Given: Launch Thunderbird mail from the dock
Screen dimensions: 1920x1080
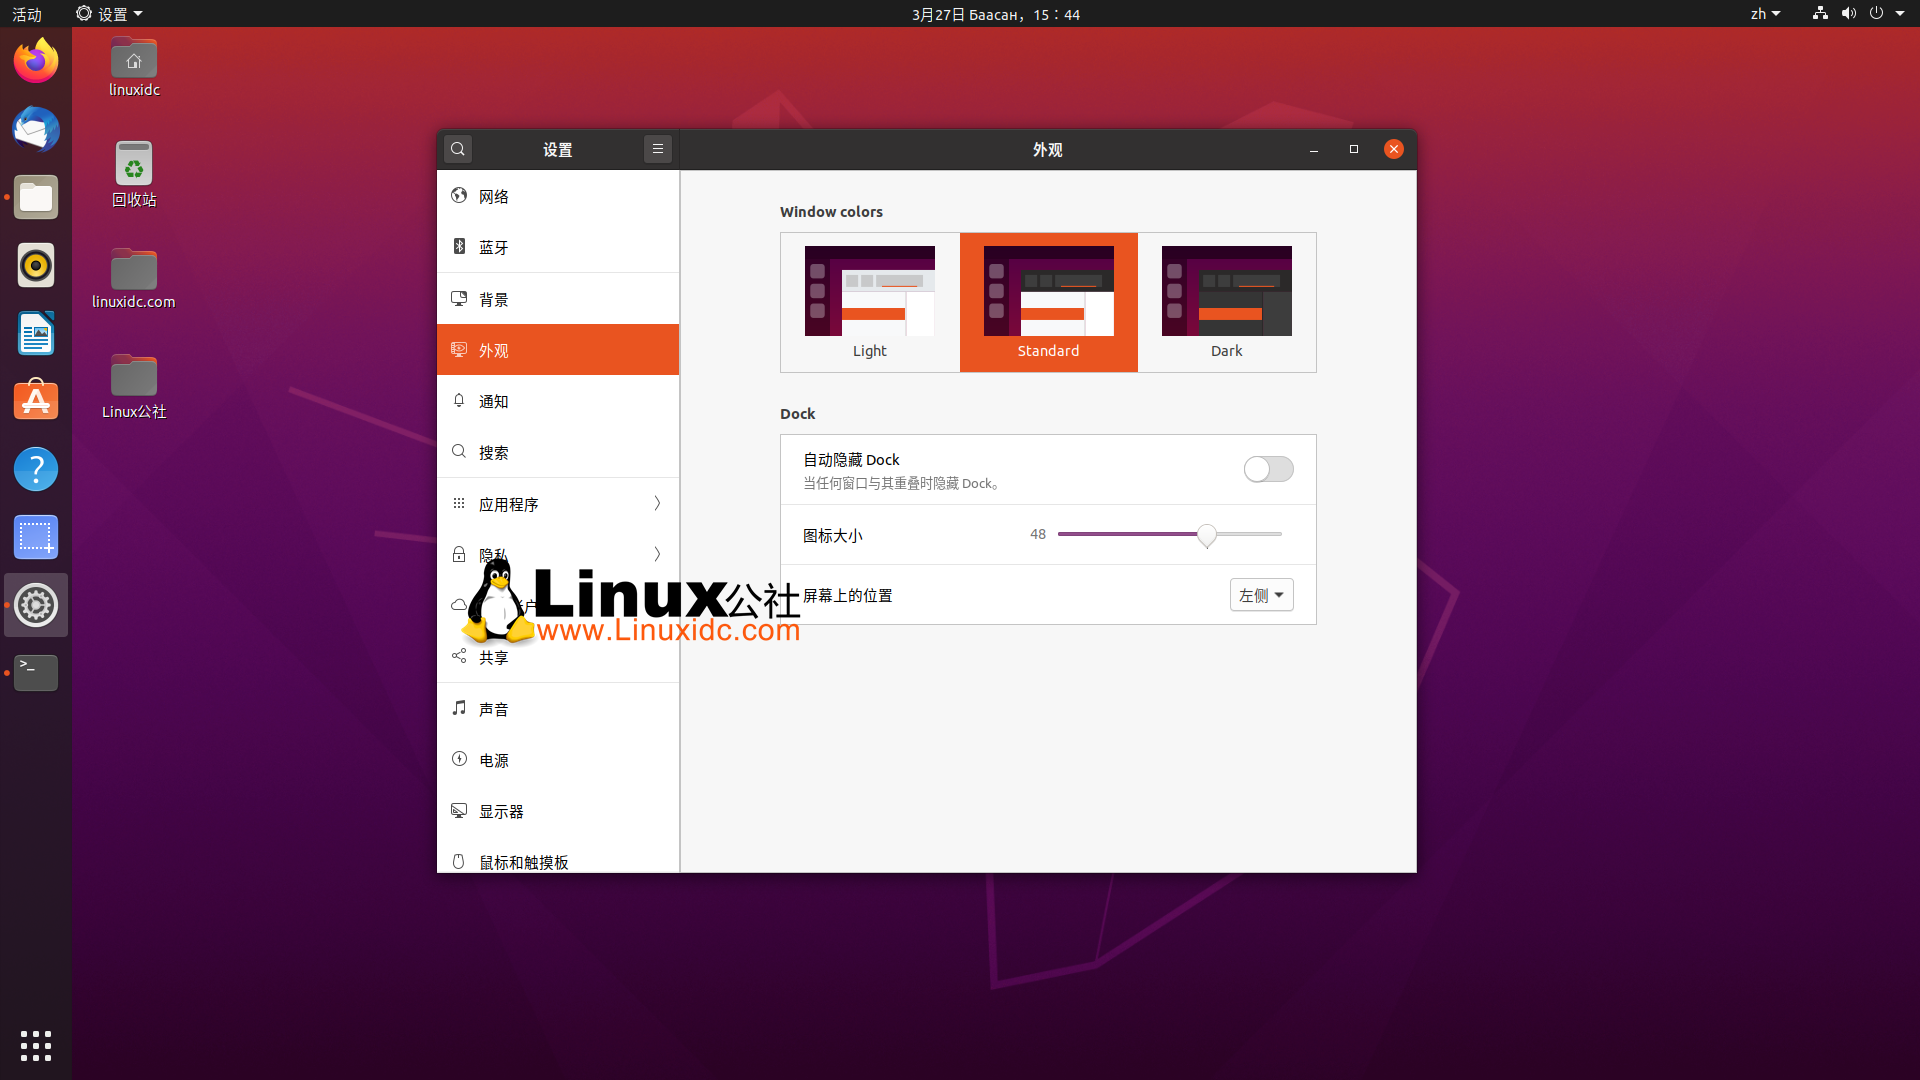Looking at the screenshot, I should tap(36, 129).
